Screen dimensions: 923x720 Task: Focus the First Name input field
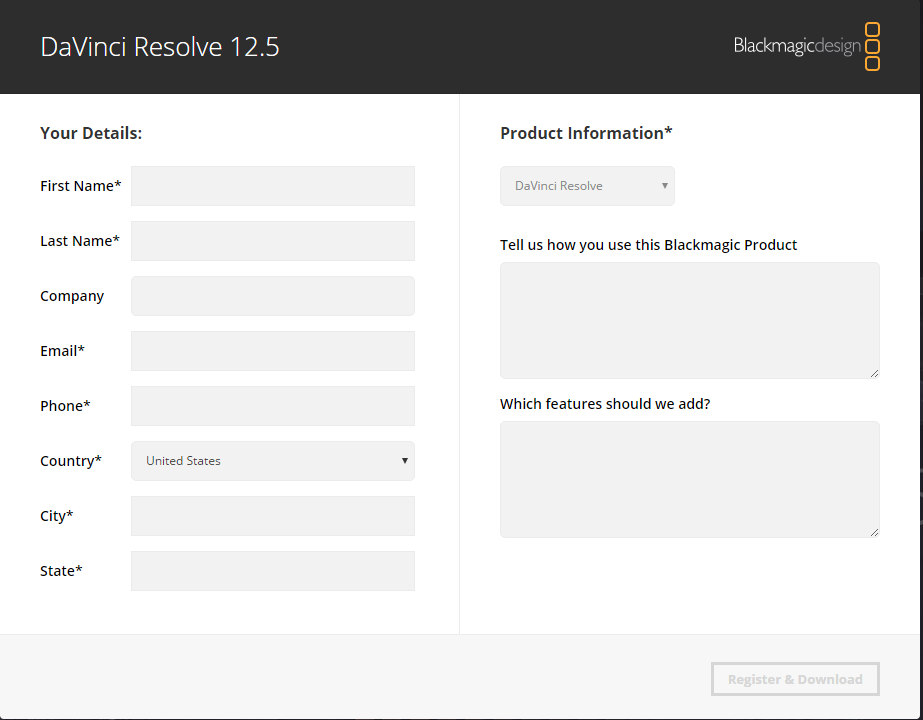(x=272, y=186)
